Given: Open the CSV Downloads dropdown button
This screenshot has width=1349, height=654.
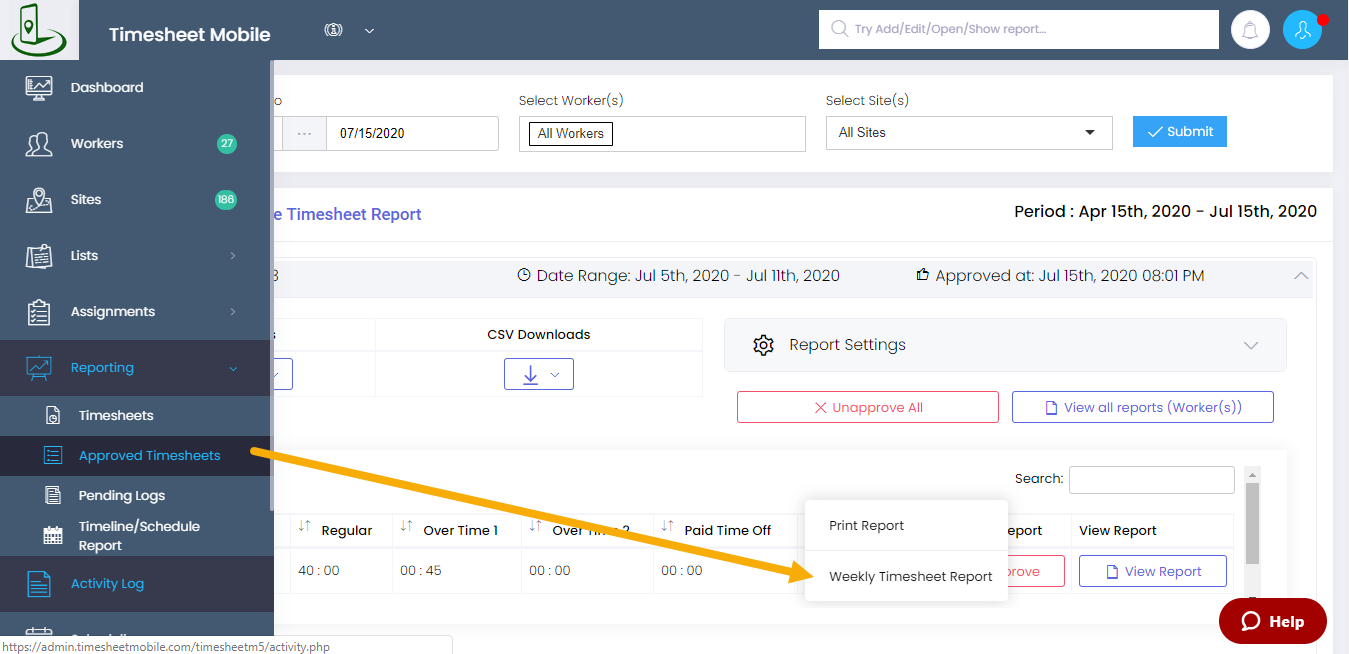Looking at the screenshot, I should [x=539, y=374].
